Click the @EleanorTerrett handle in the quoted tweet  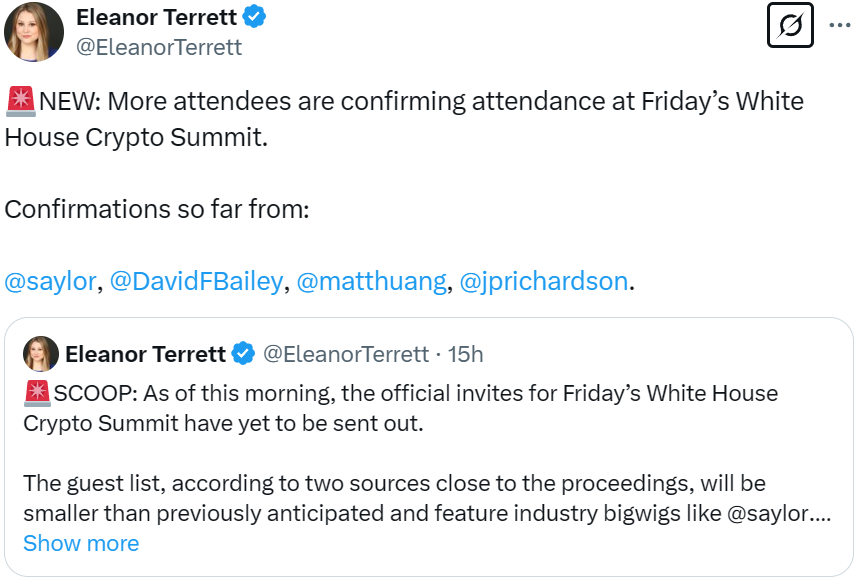click(x=346, y=354)
